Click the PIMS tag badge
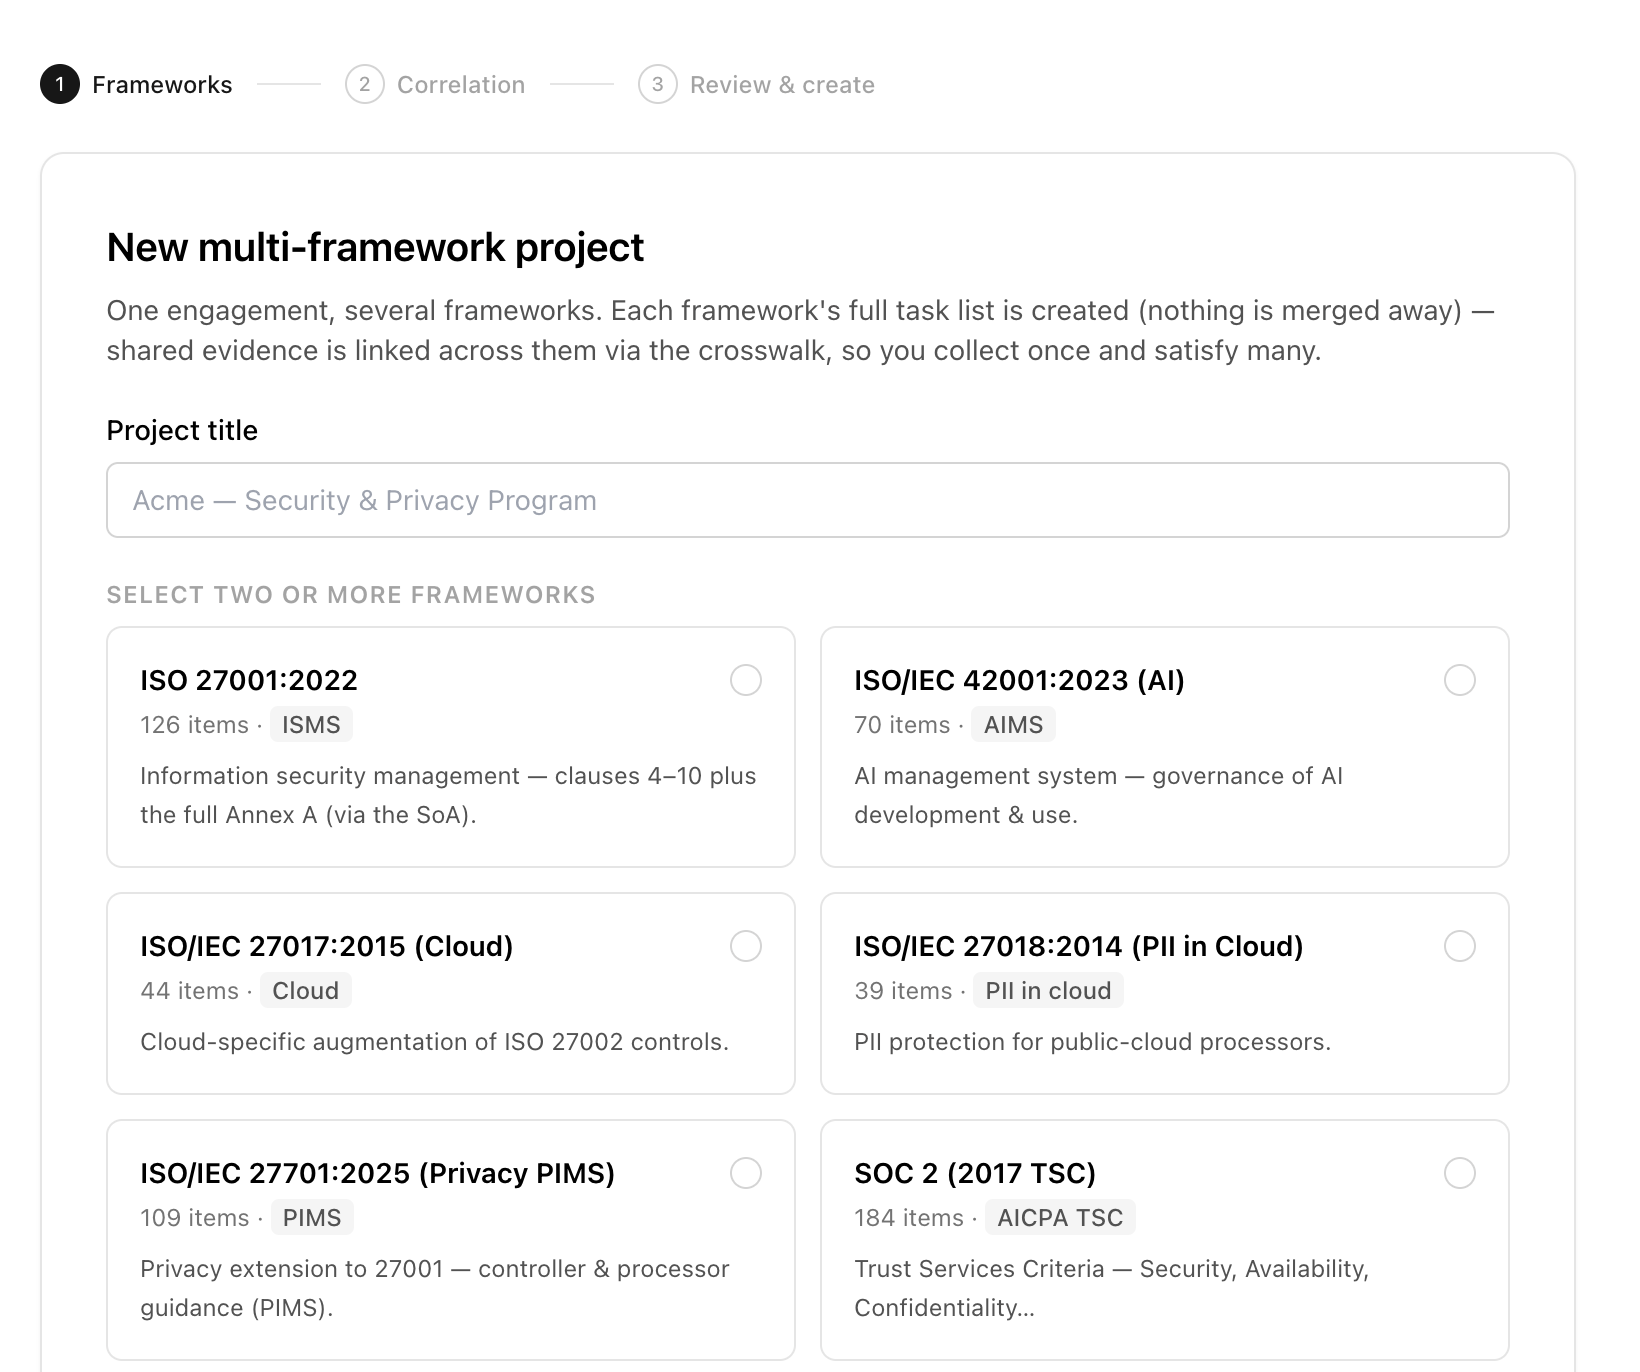This screenshot has width=1640, height=1372. tap(312, 1218)
